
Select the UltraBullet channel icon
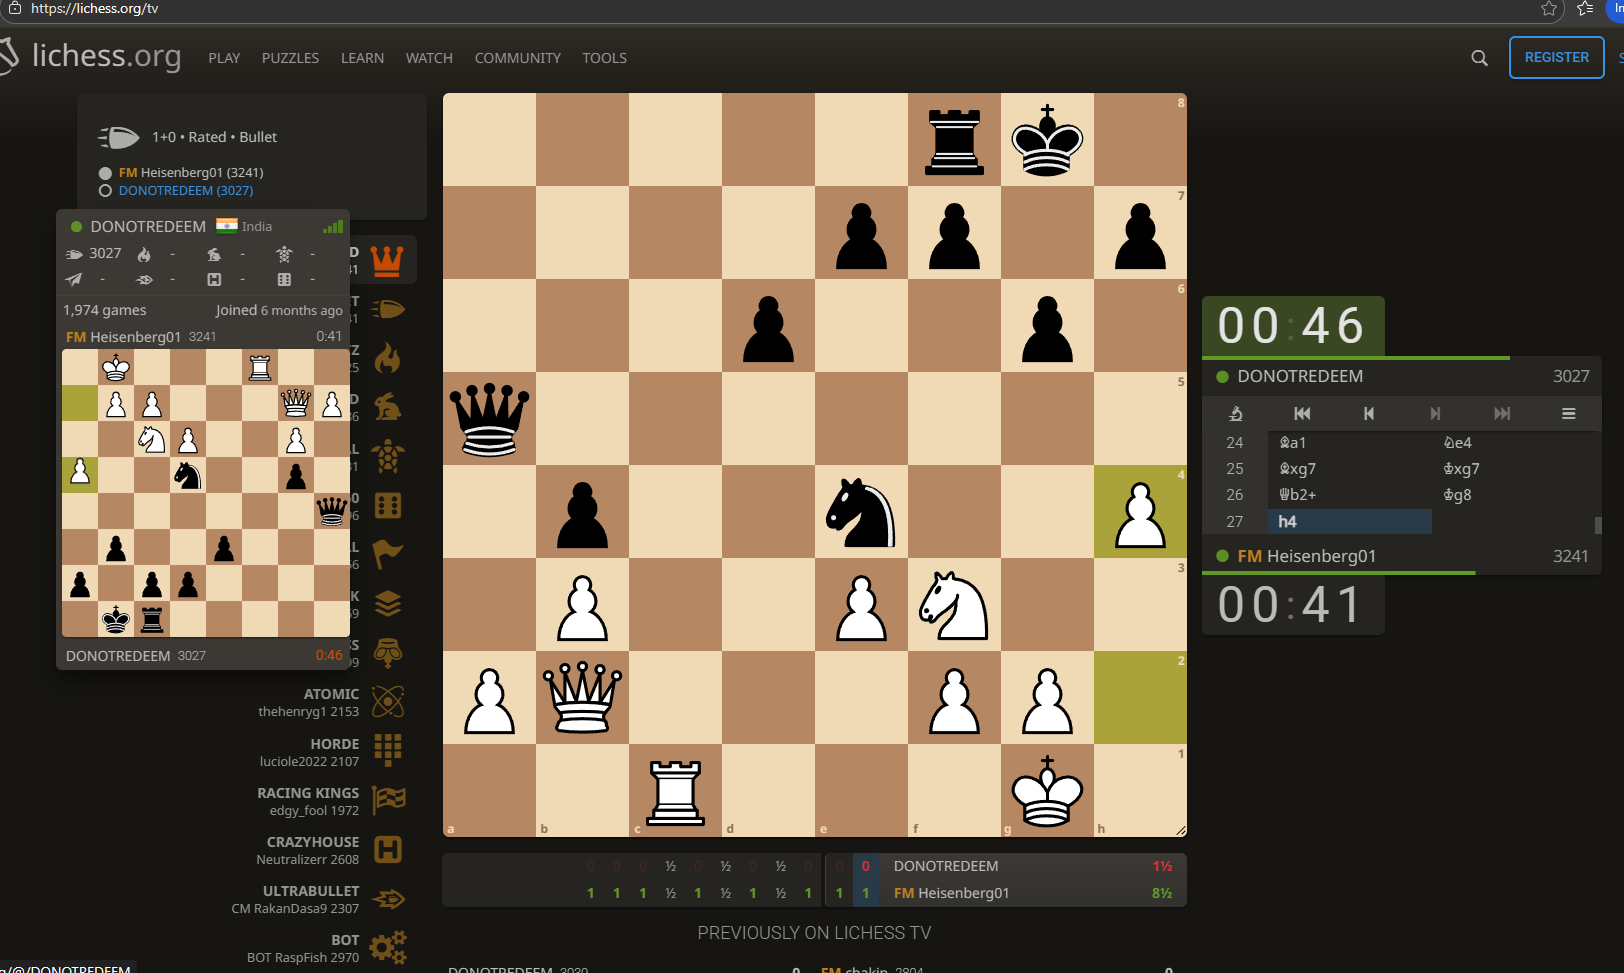coord(388,899)
